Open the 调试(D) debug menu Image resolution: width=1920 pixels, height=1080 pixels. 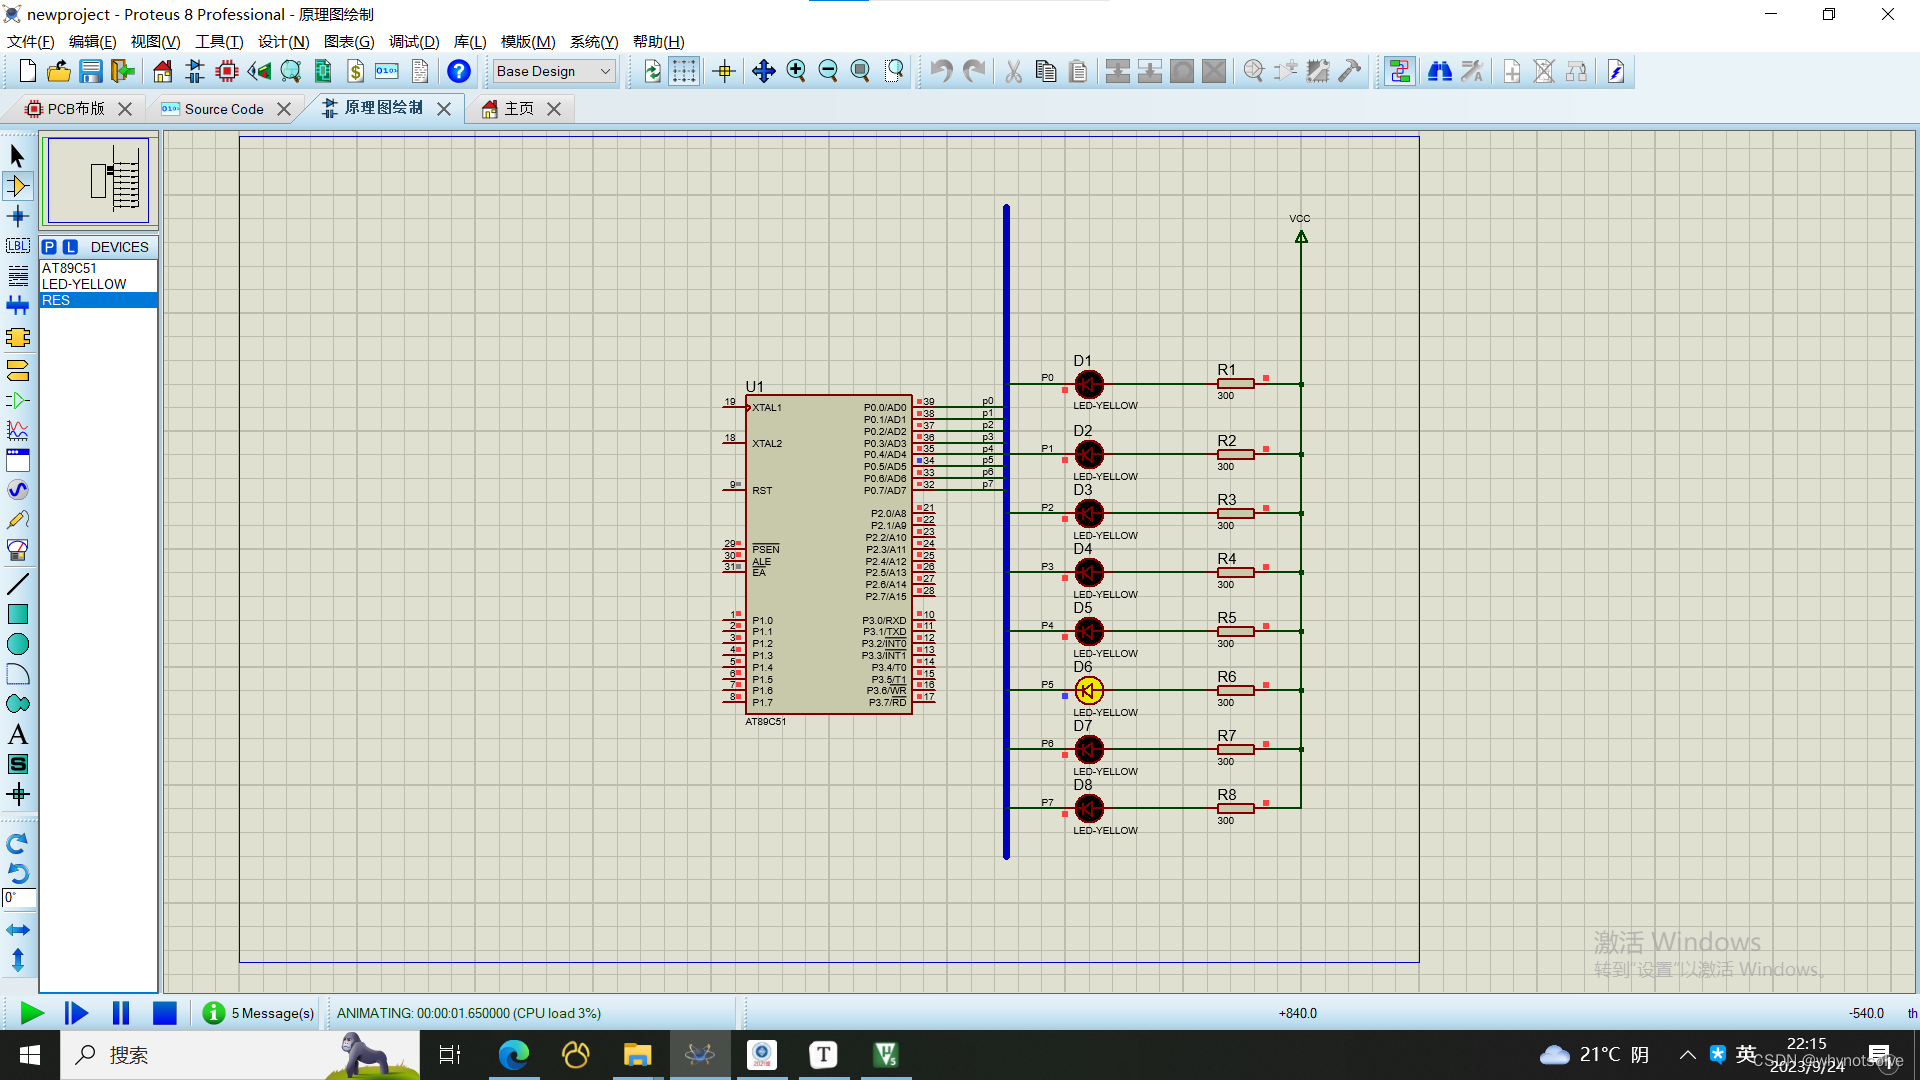[x=413, y=42]
